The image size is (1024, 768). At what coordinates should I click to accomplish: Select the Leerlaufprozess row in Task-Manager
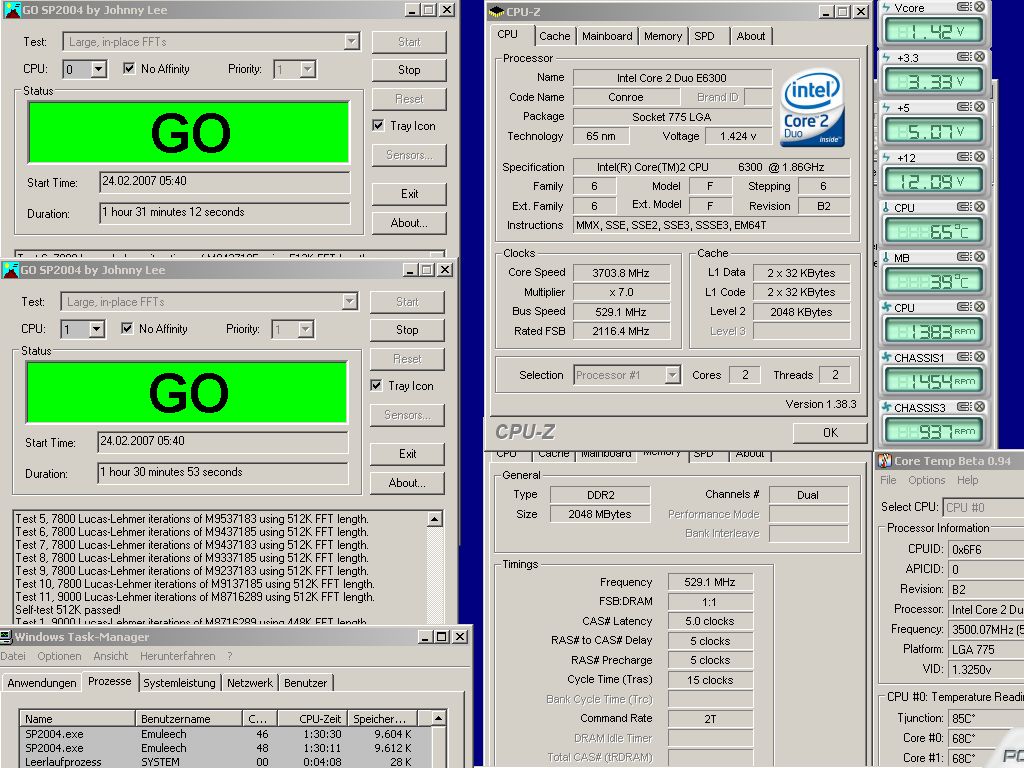point(225,761)
